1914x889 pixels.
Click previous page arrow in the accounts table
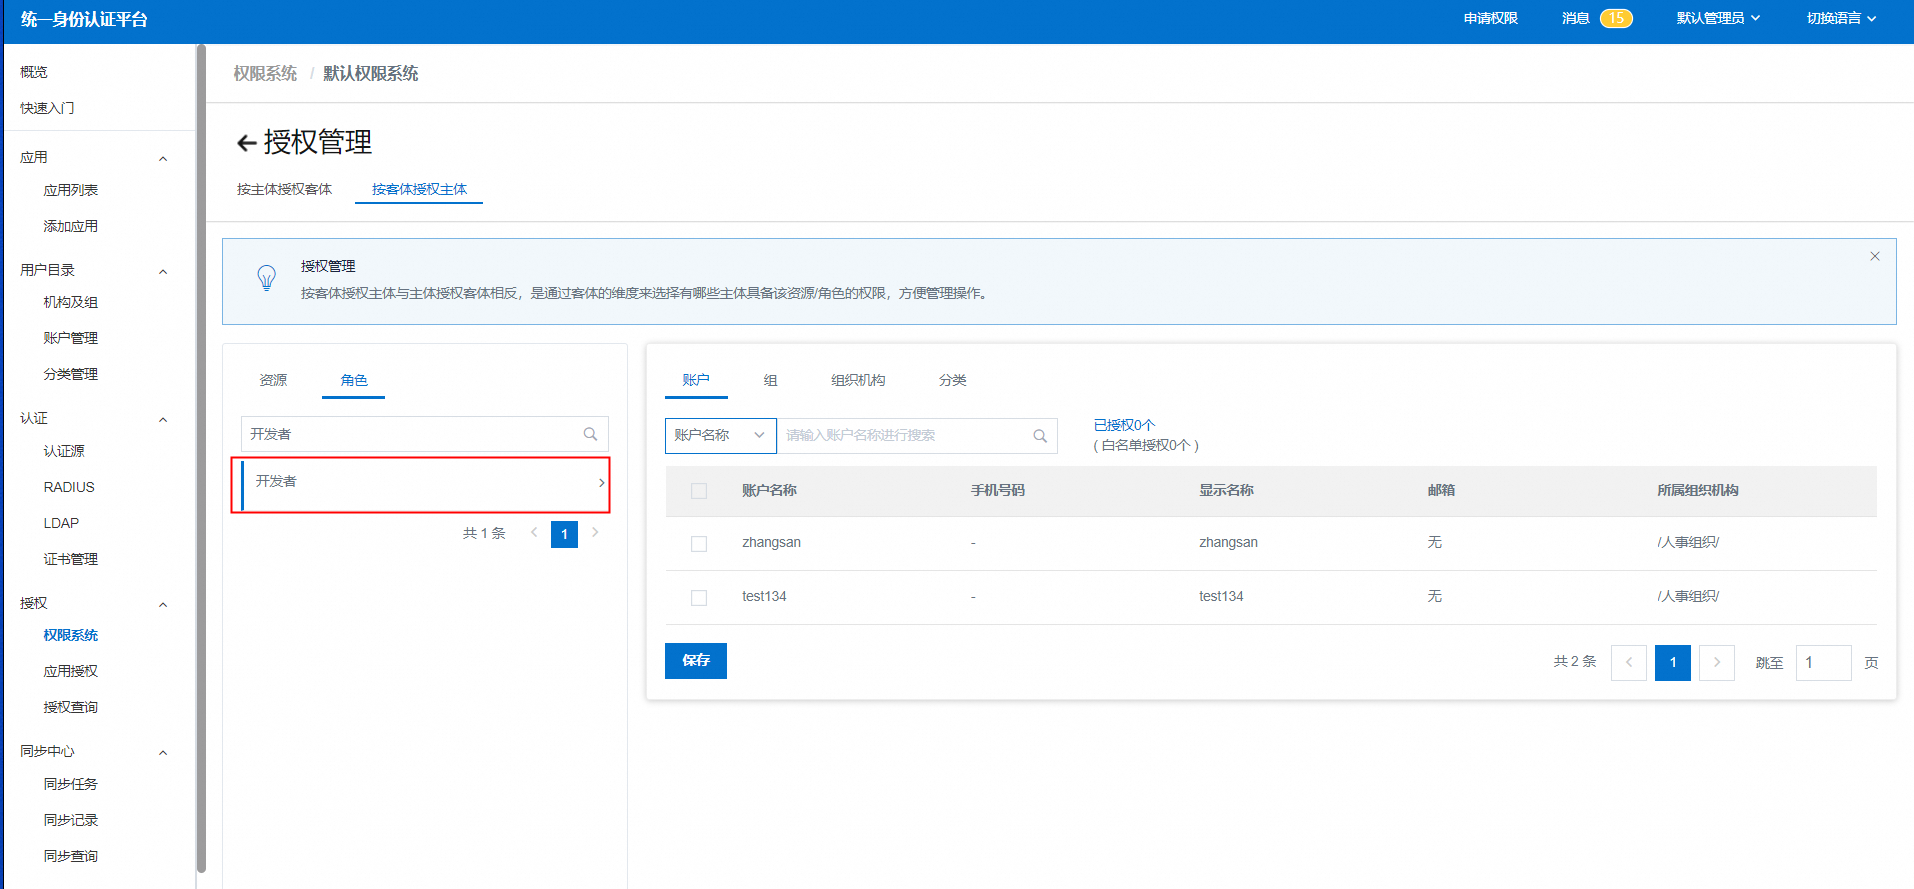(1628, 663)
